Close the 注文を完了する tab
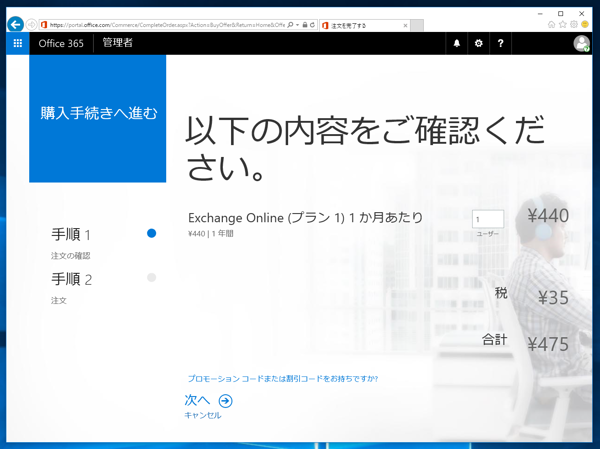 (x=405, y=26)
